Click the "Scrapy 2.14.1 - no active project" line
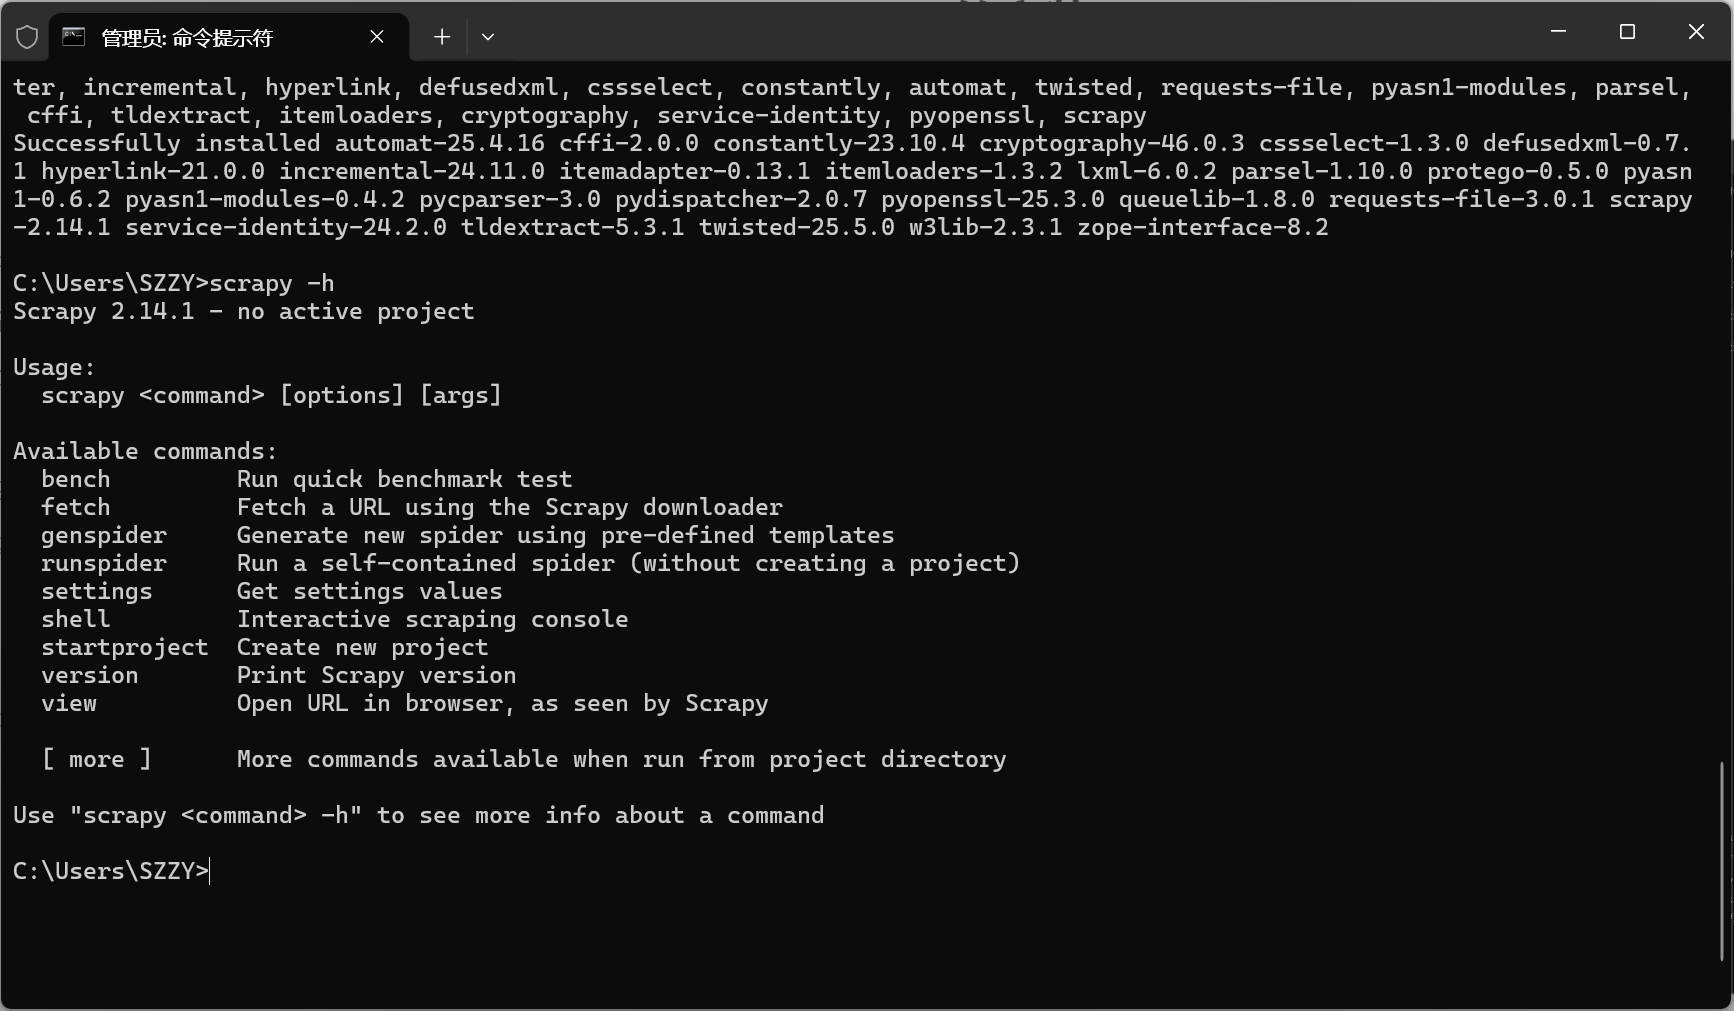 pyautogui.click(x=243, y=311)
